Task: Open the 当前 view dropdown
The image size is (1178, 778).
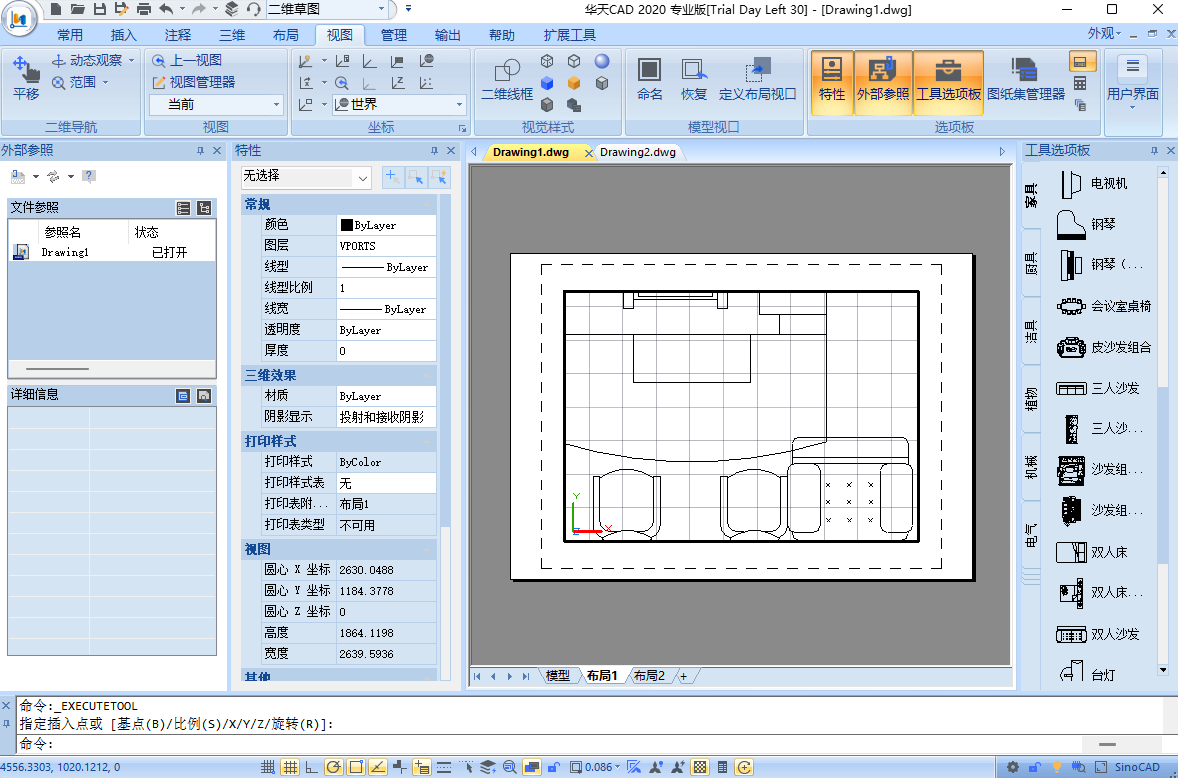Action: point(216,104)
